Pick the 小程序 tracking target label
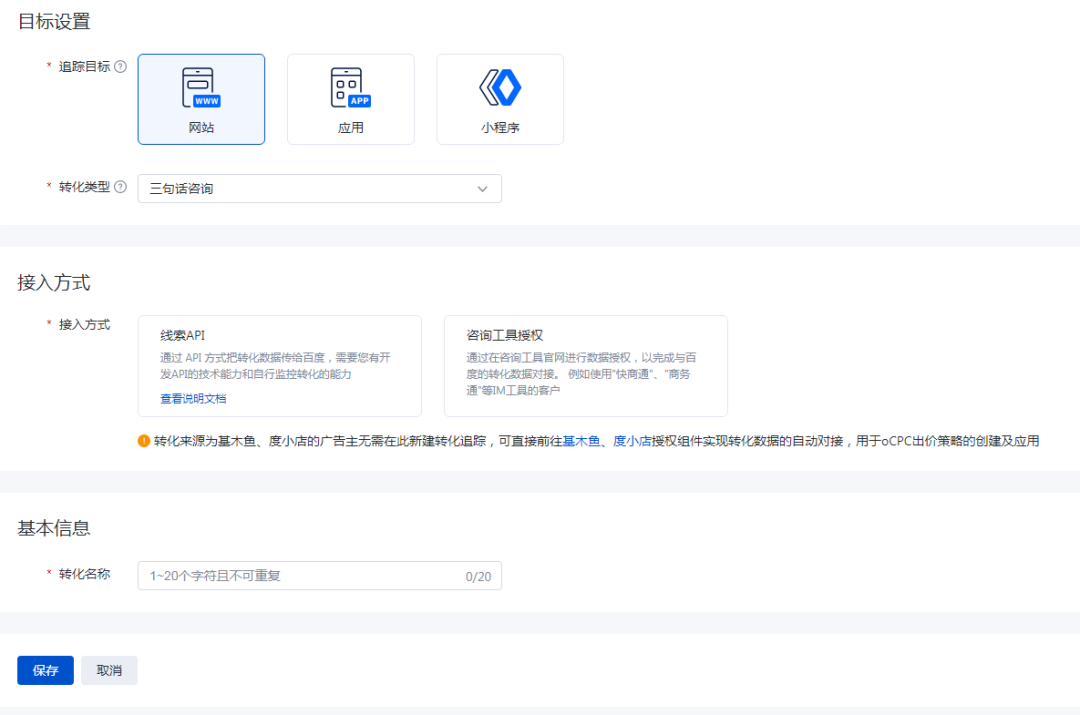This screenshot has width=1080, height=715. point(500,128)
